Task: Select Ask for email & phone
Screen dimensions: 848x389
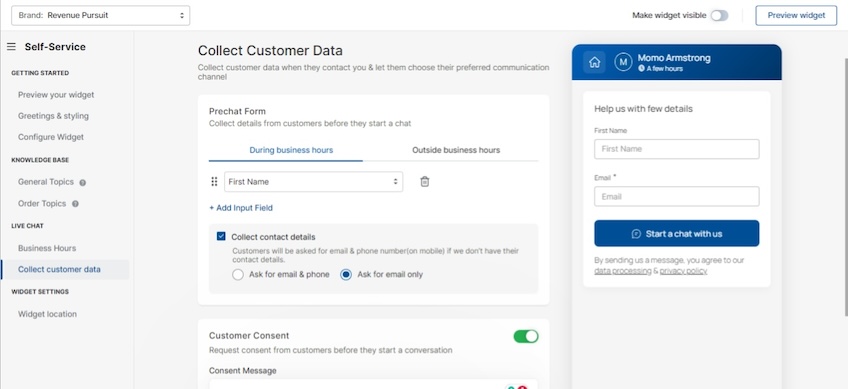Action: point(238,275)
